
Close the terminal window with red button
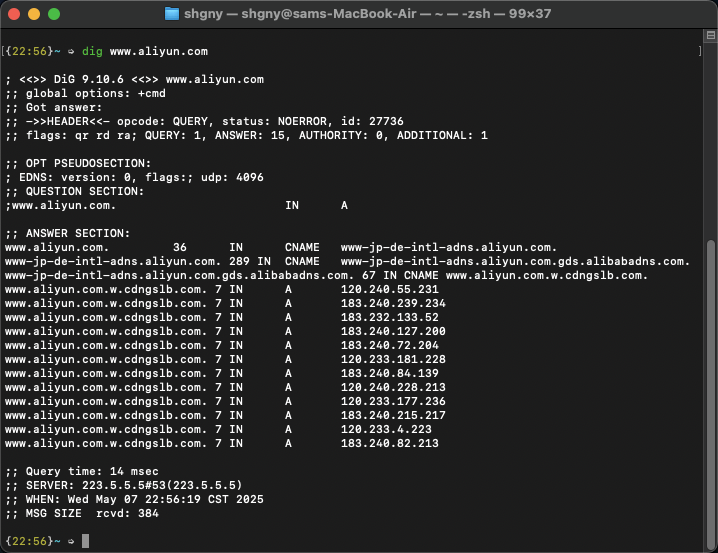click(x=14, y=14)
